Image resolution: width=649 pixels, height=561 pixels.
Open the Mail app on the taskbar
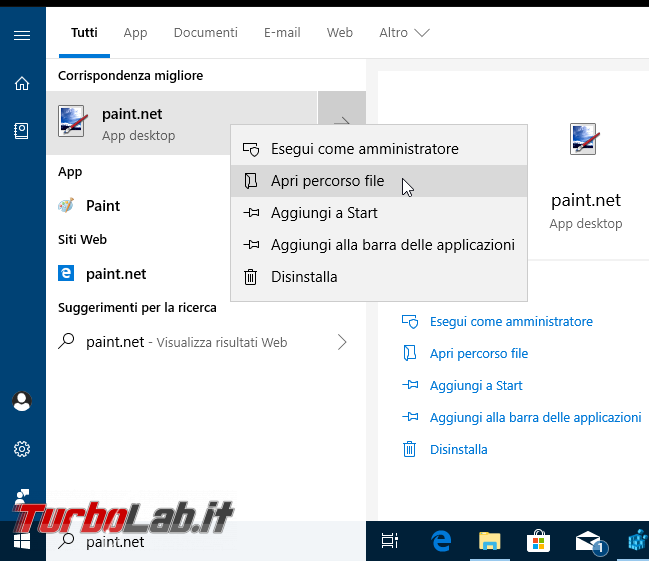point(590,541)
